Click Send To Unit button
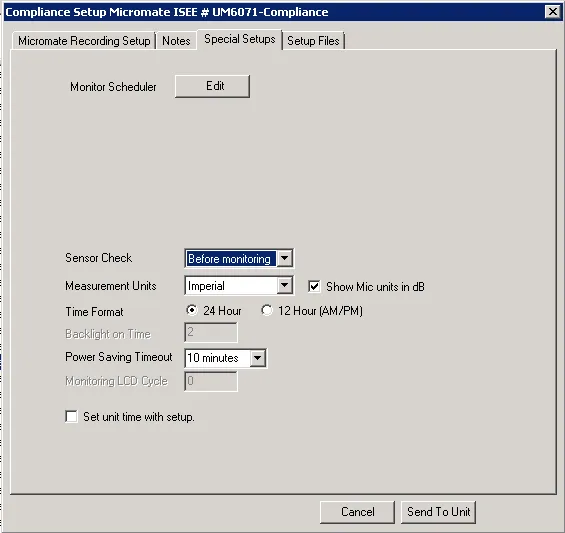 pos(439,512)
